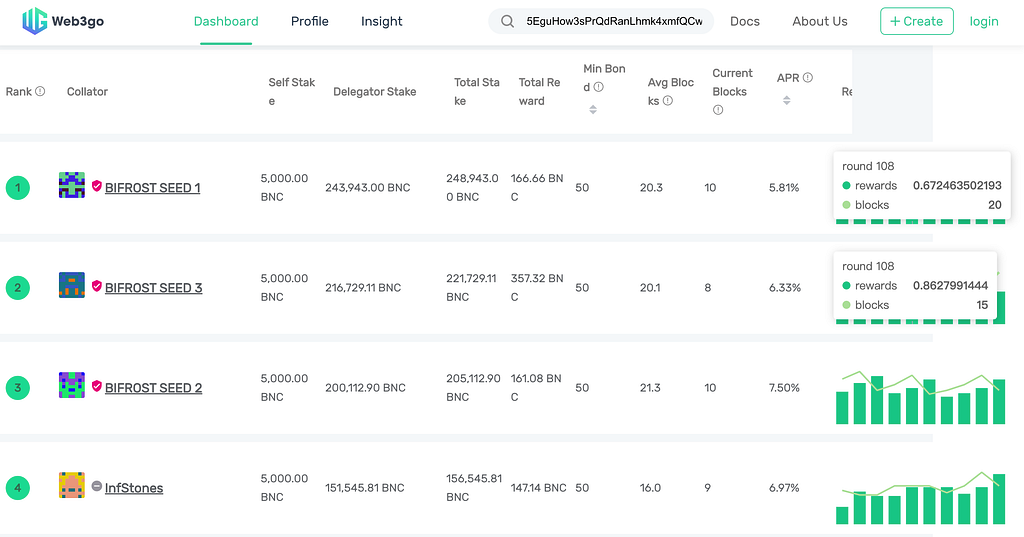This screenshot has width=1024, height=537.
Task: Click the 6.33% APR value
Action: click(785, 288)
